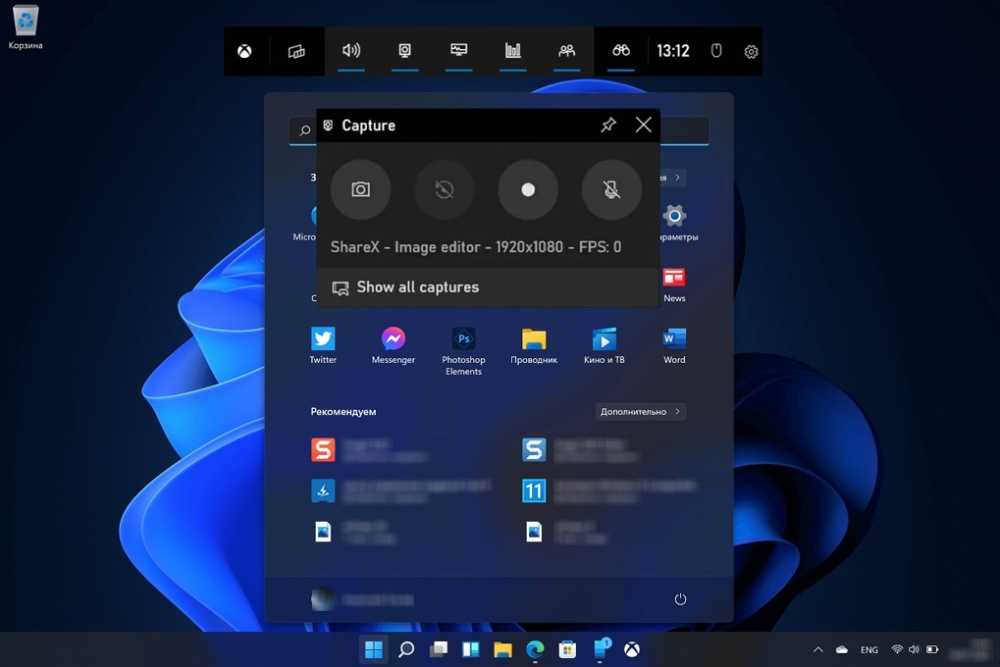
Task: Toggle the Capture widget in Game Bar
Action: 405,51
